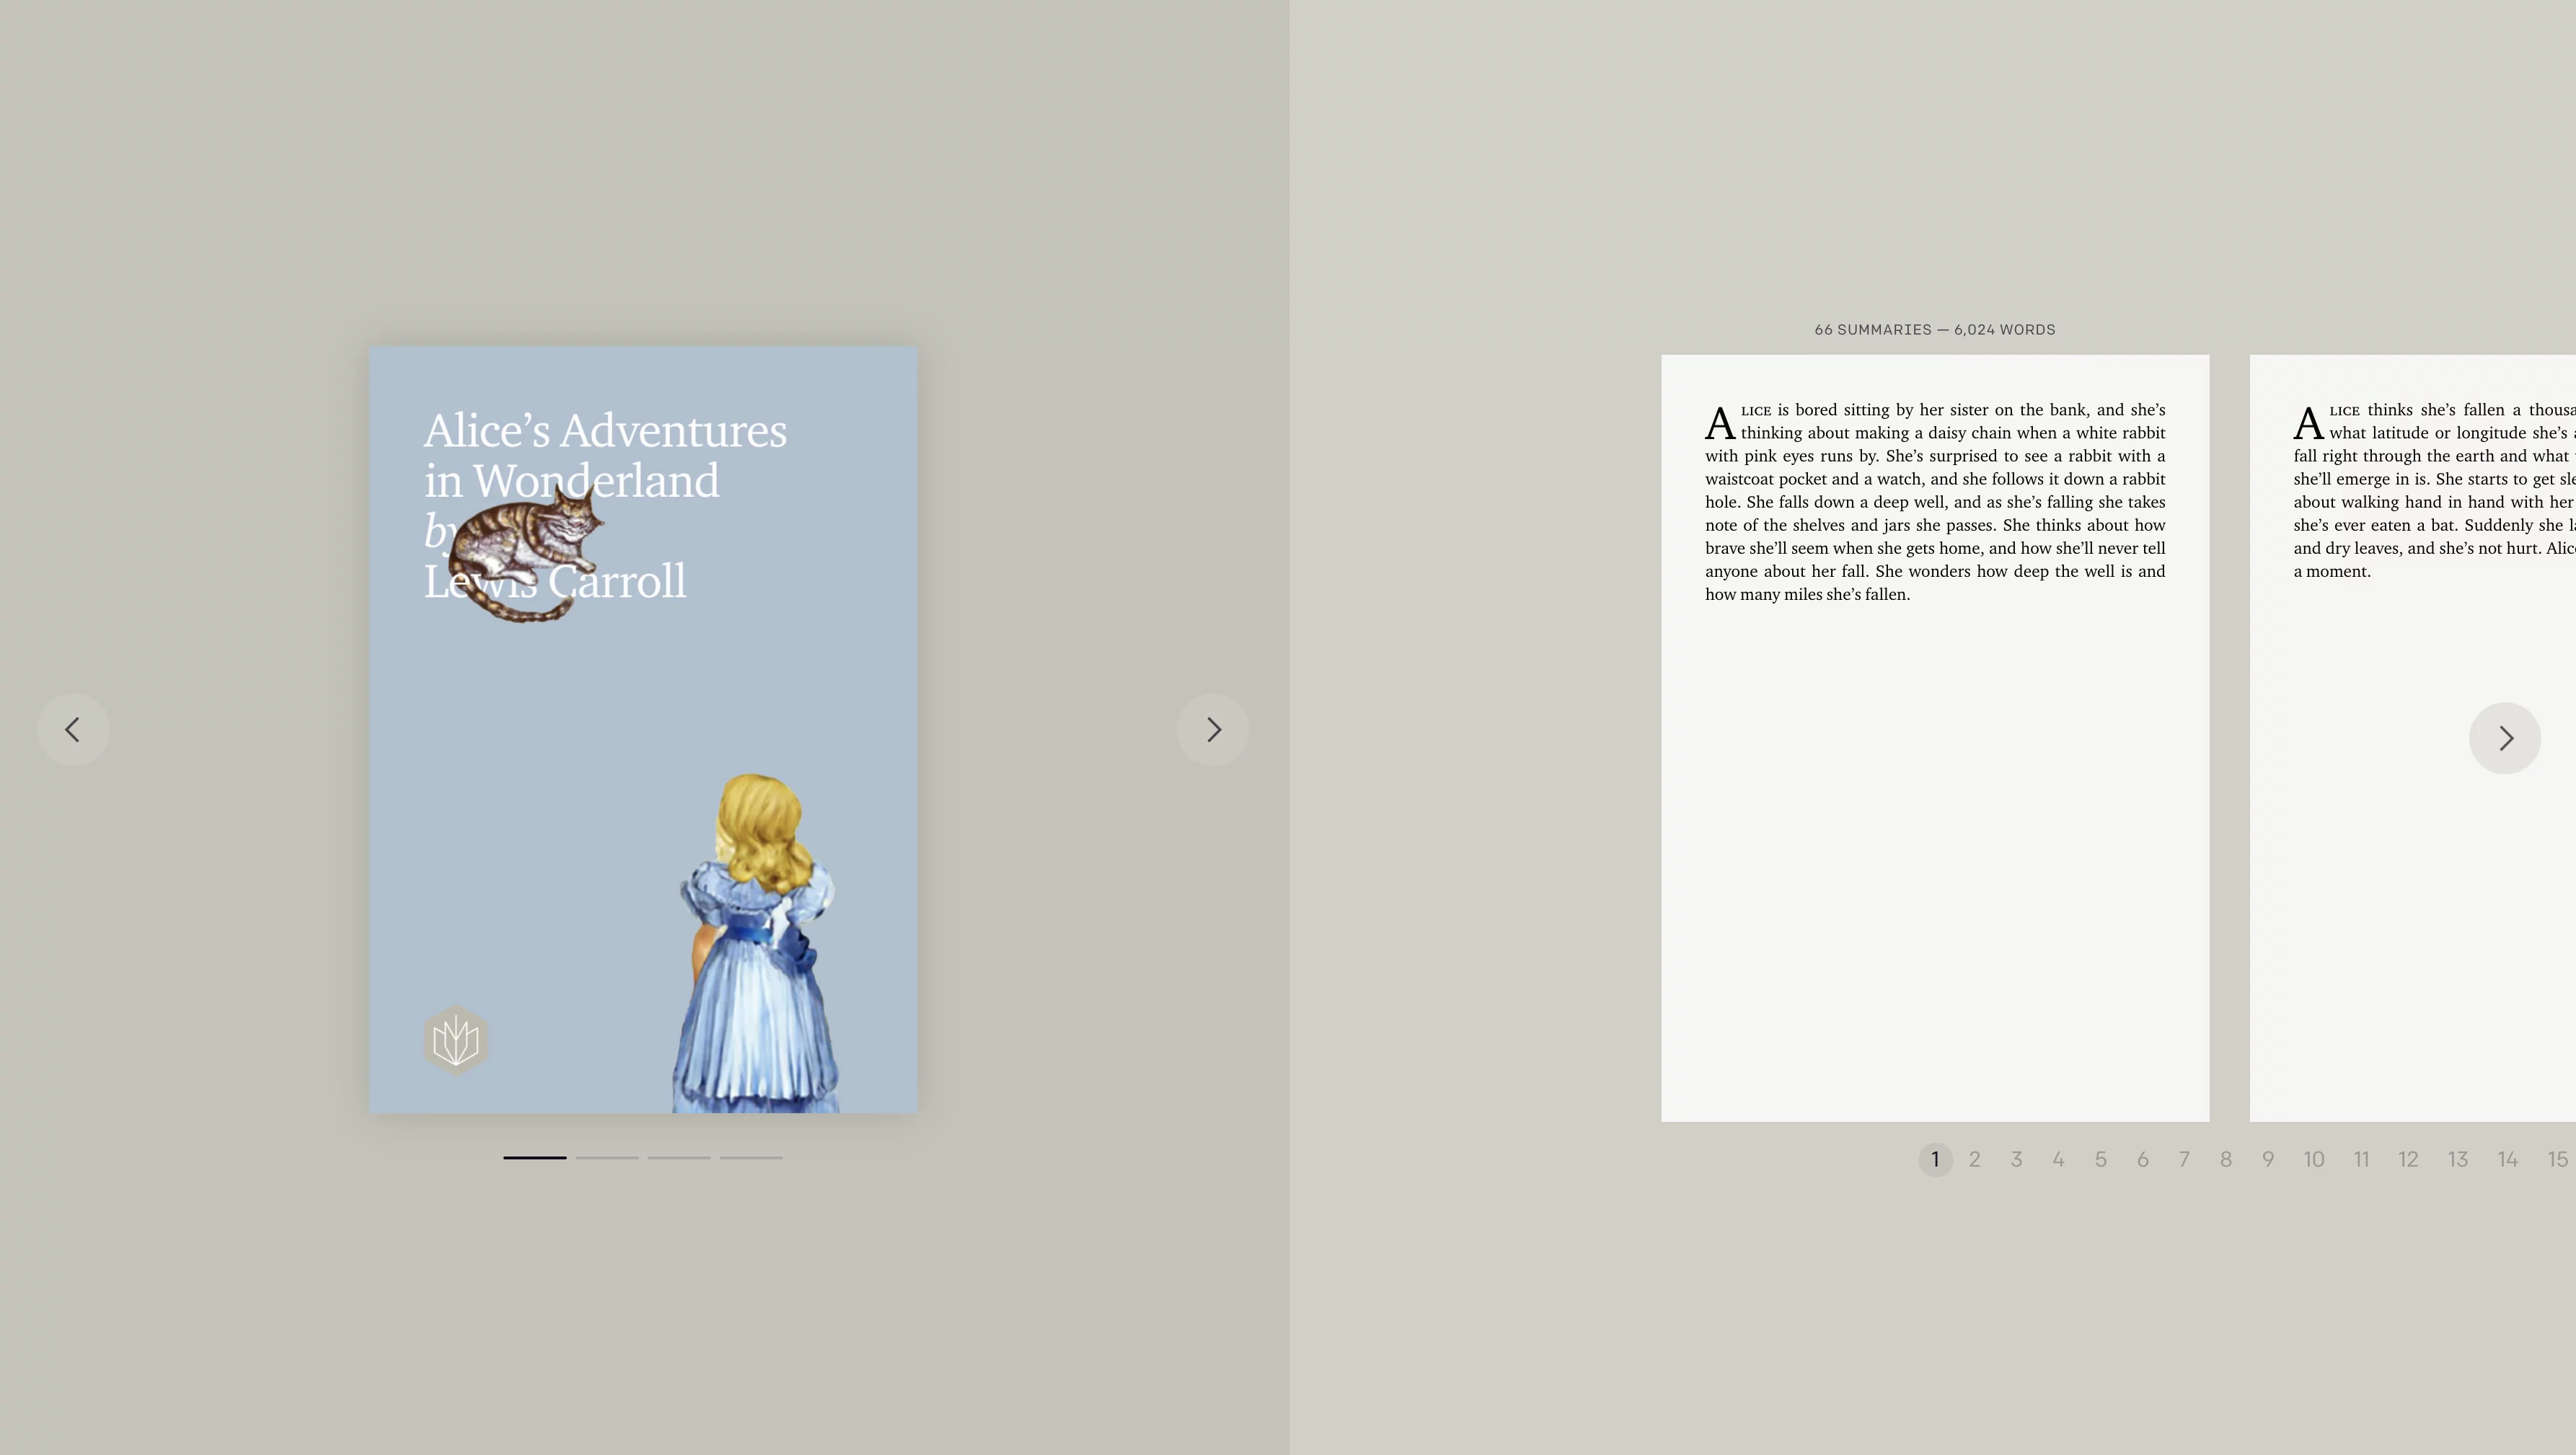Go to summary page 13

pyautogui.click(x=2458, y=1159)
